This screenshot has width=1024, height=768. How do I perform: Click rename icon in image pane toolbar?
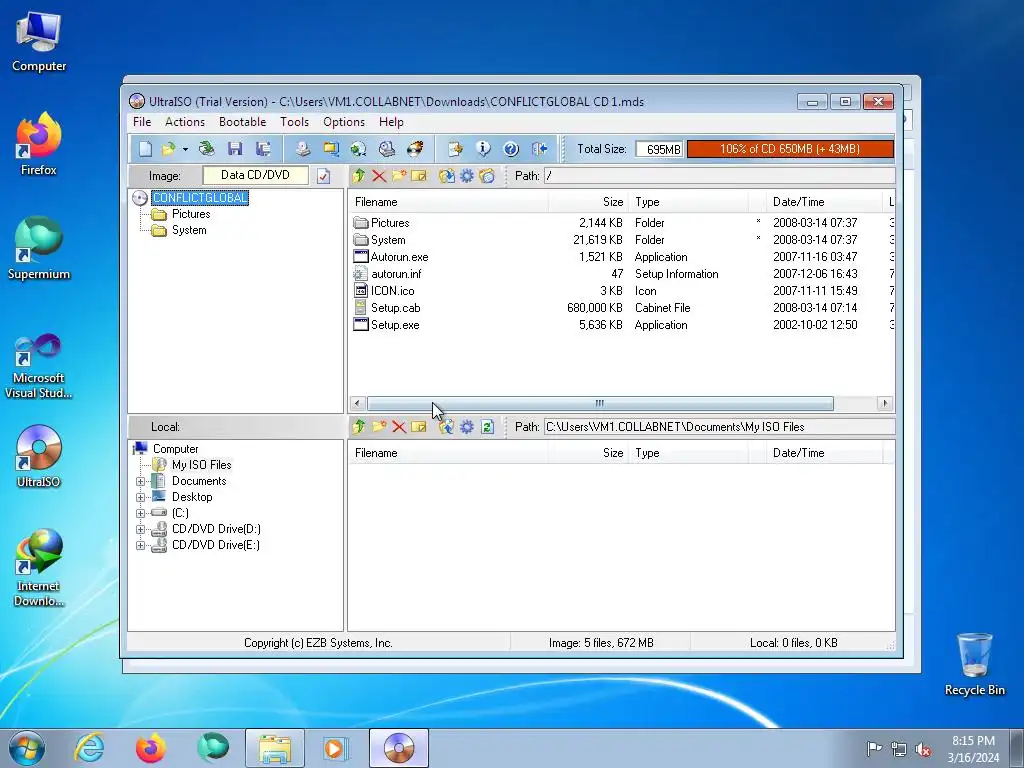[x=419, y=176]
